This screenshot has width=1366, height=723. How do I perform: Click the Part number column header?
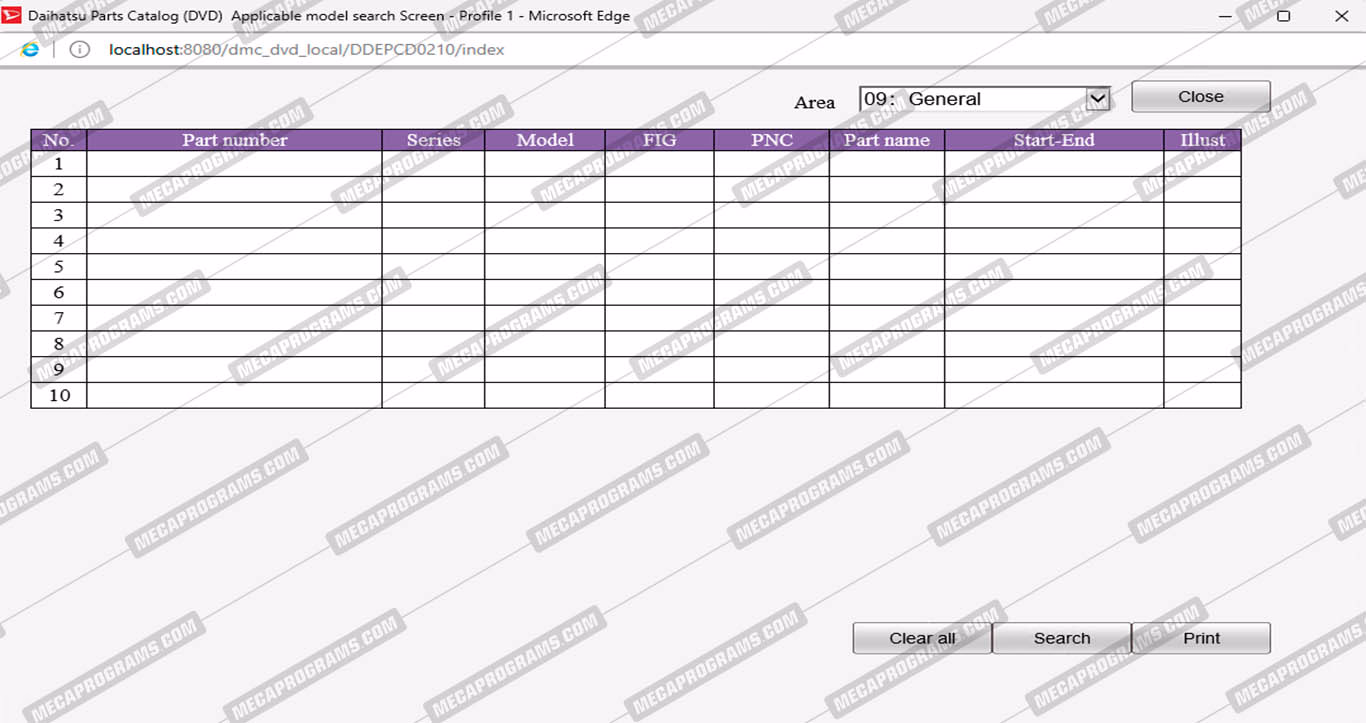[x=234, y=140]
